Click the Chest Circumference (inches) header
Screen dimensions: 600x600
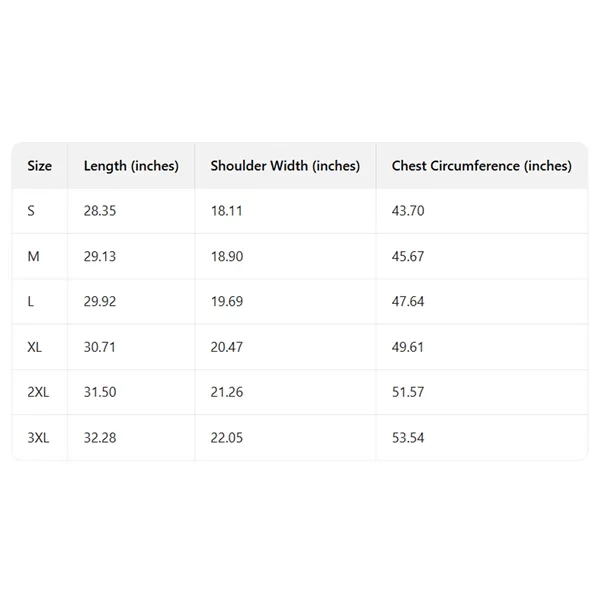[x=481, y=166]
